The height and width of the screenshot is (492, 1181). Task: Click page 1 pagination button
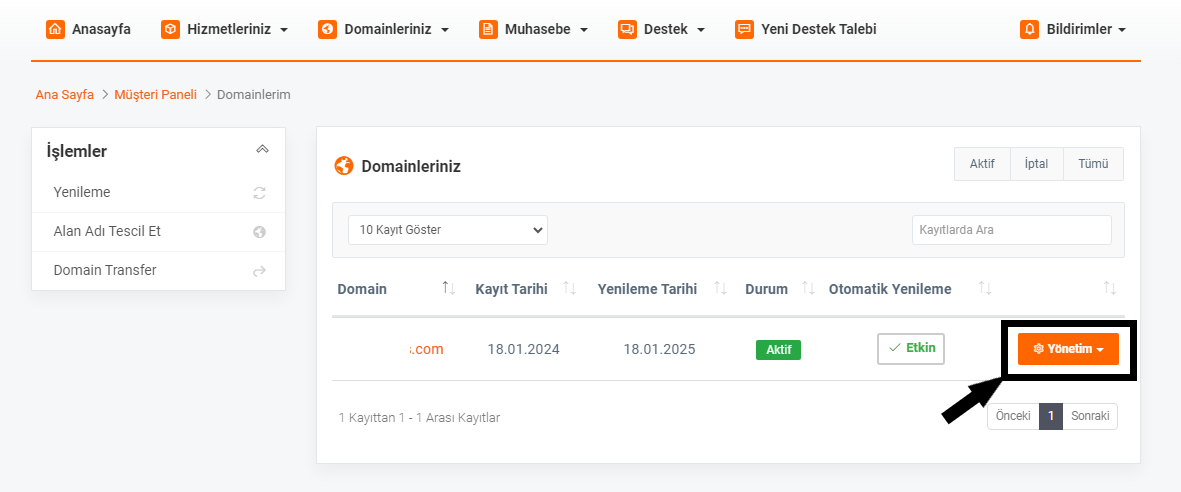(1051, 417)
